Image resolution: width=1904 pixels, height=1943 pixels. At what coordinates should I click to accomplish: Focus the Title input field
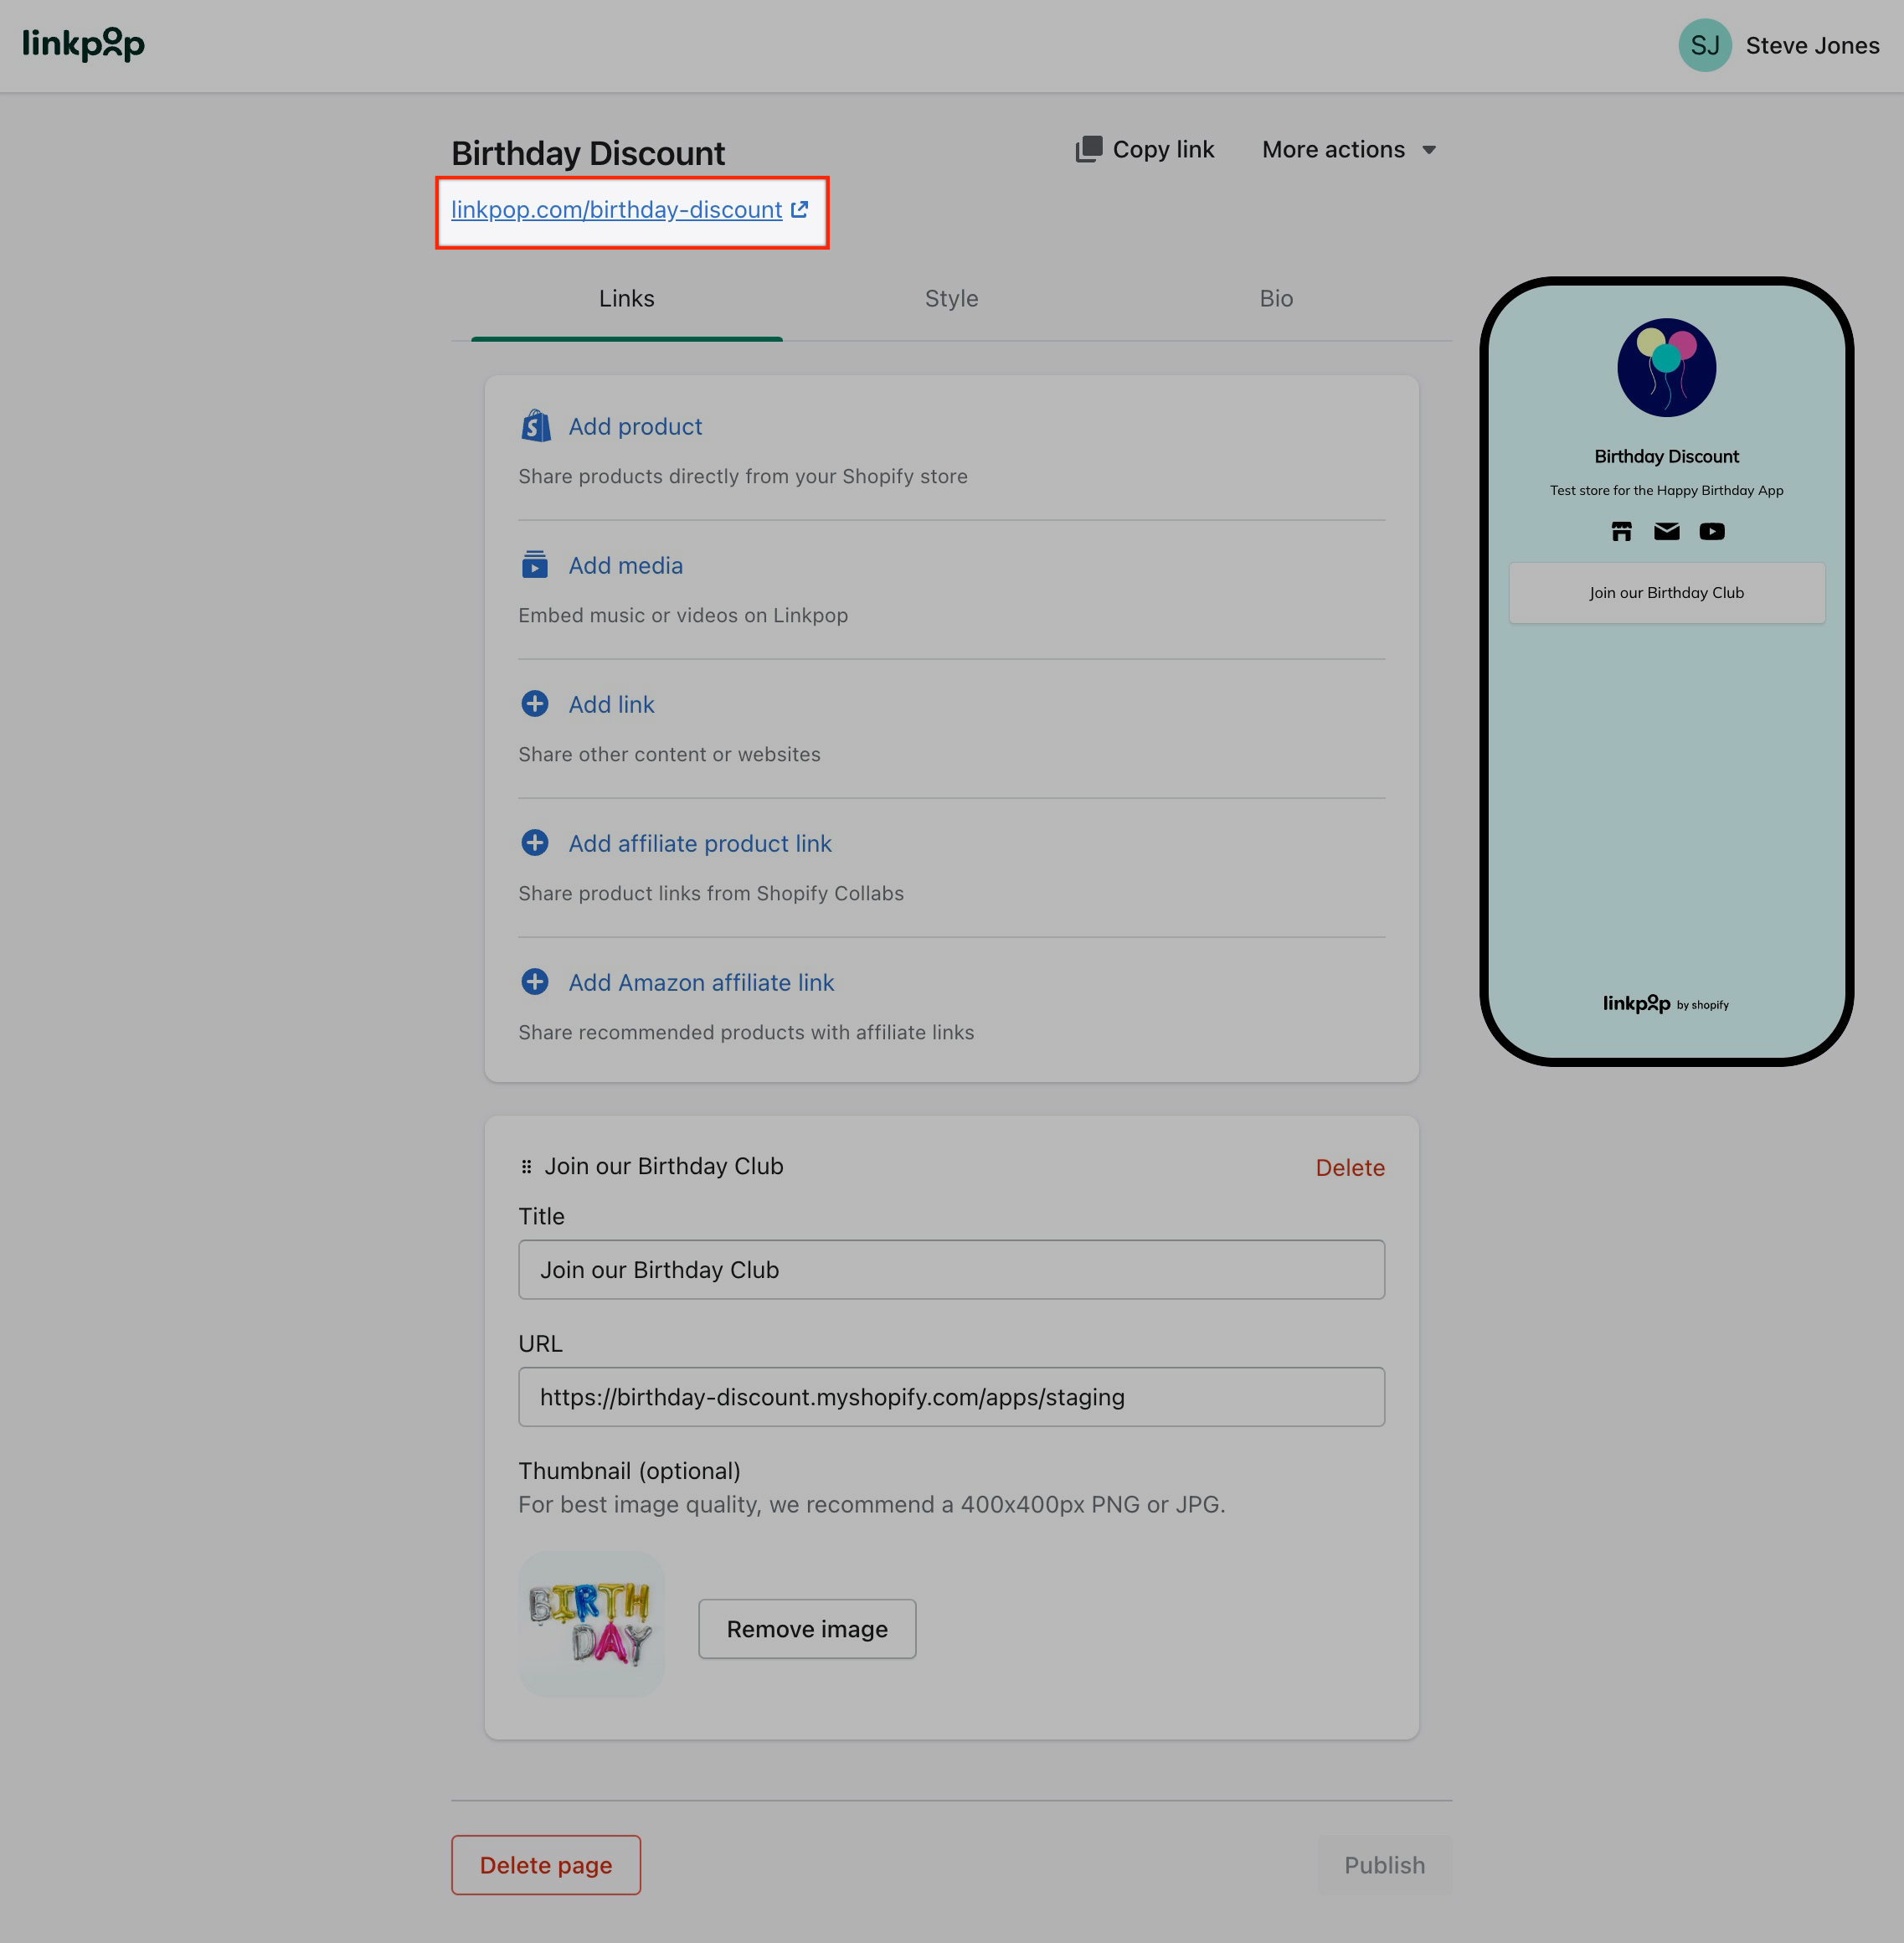[951, 1269]
